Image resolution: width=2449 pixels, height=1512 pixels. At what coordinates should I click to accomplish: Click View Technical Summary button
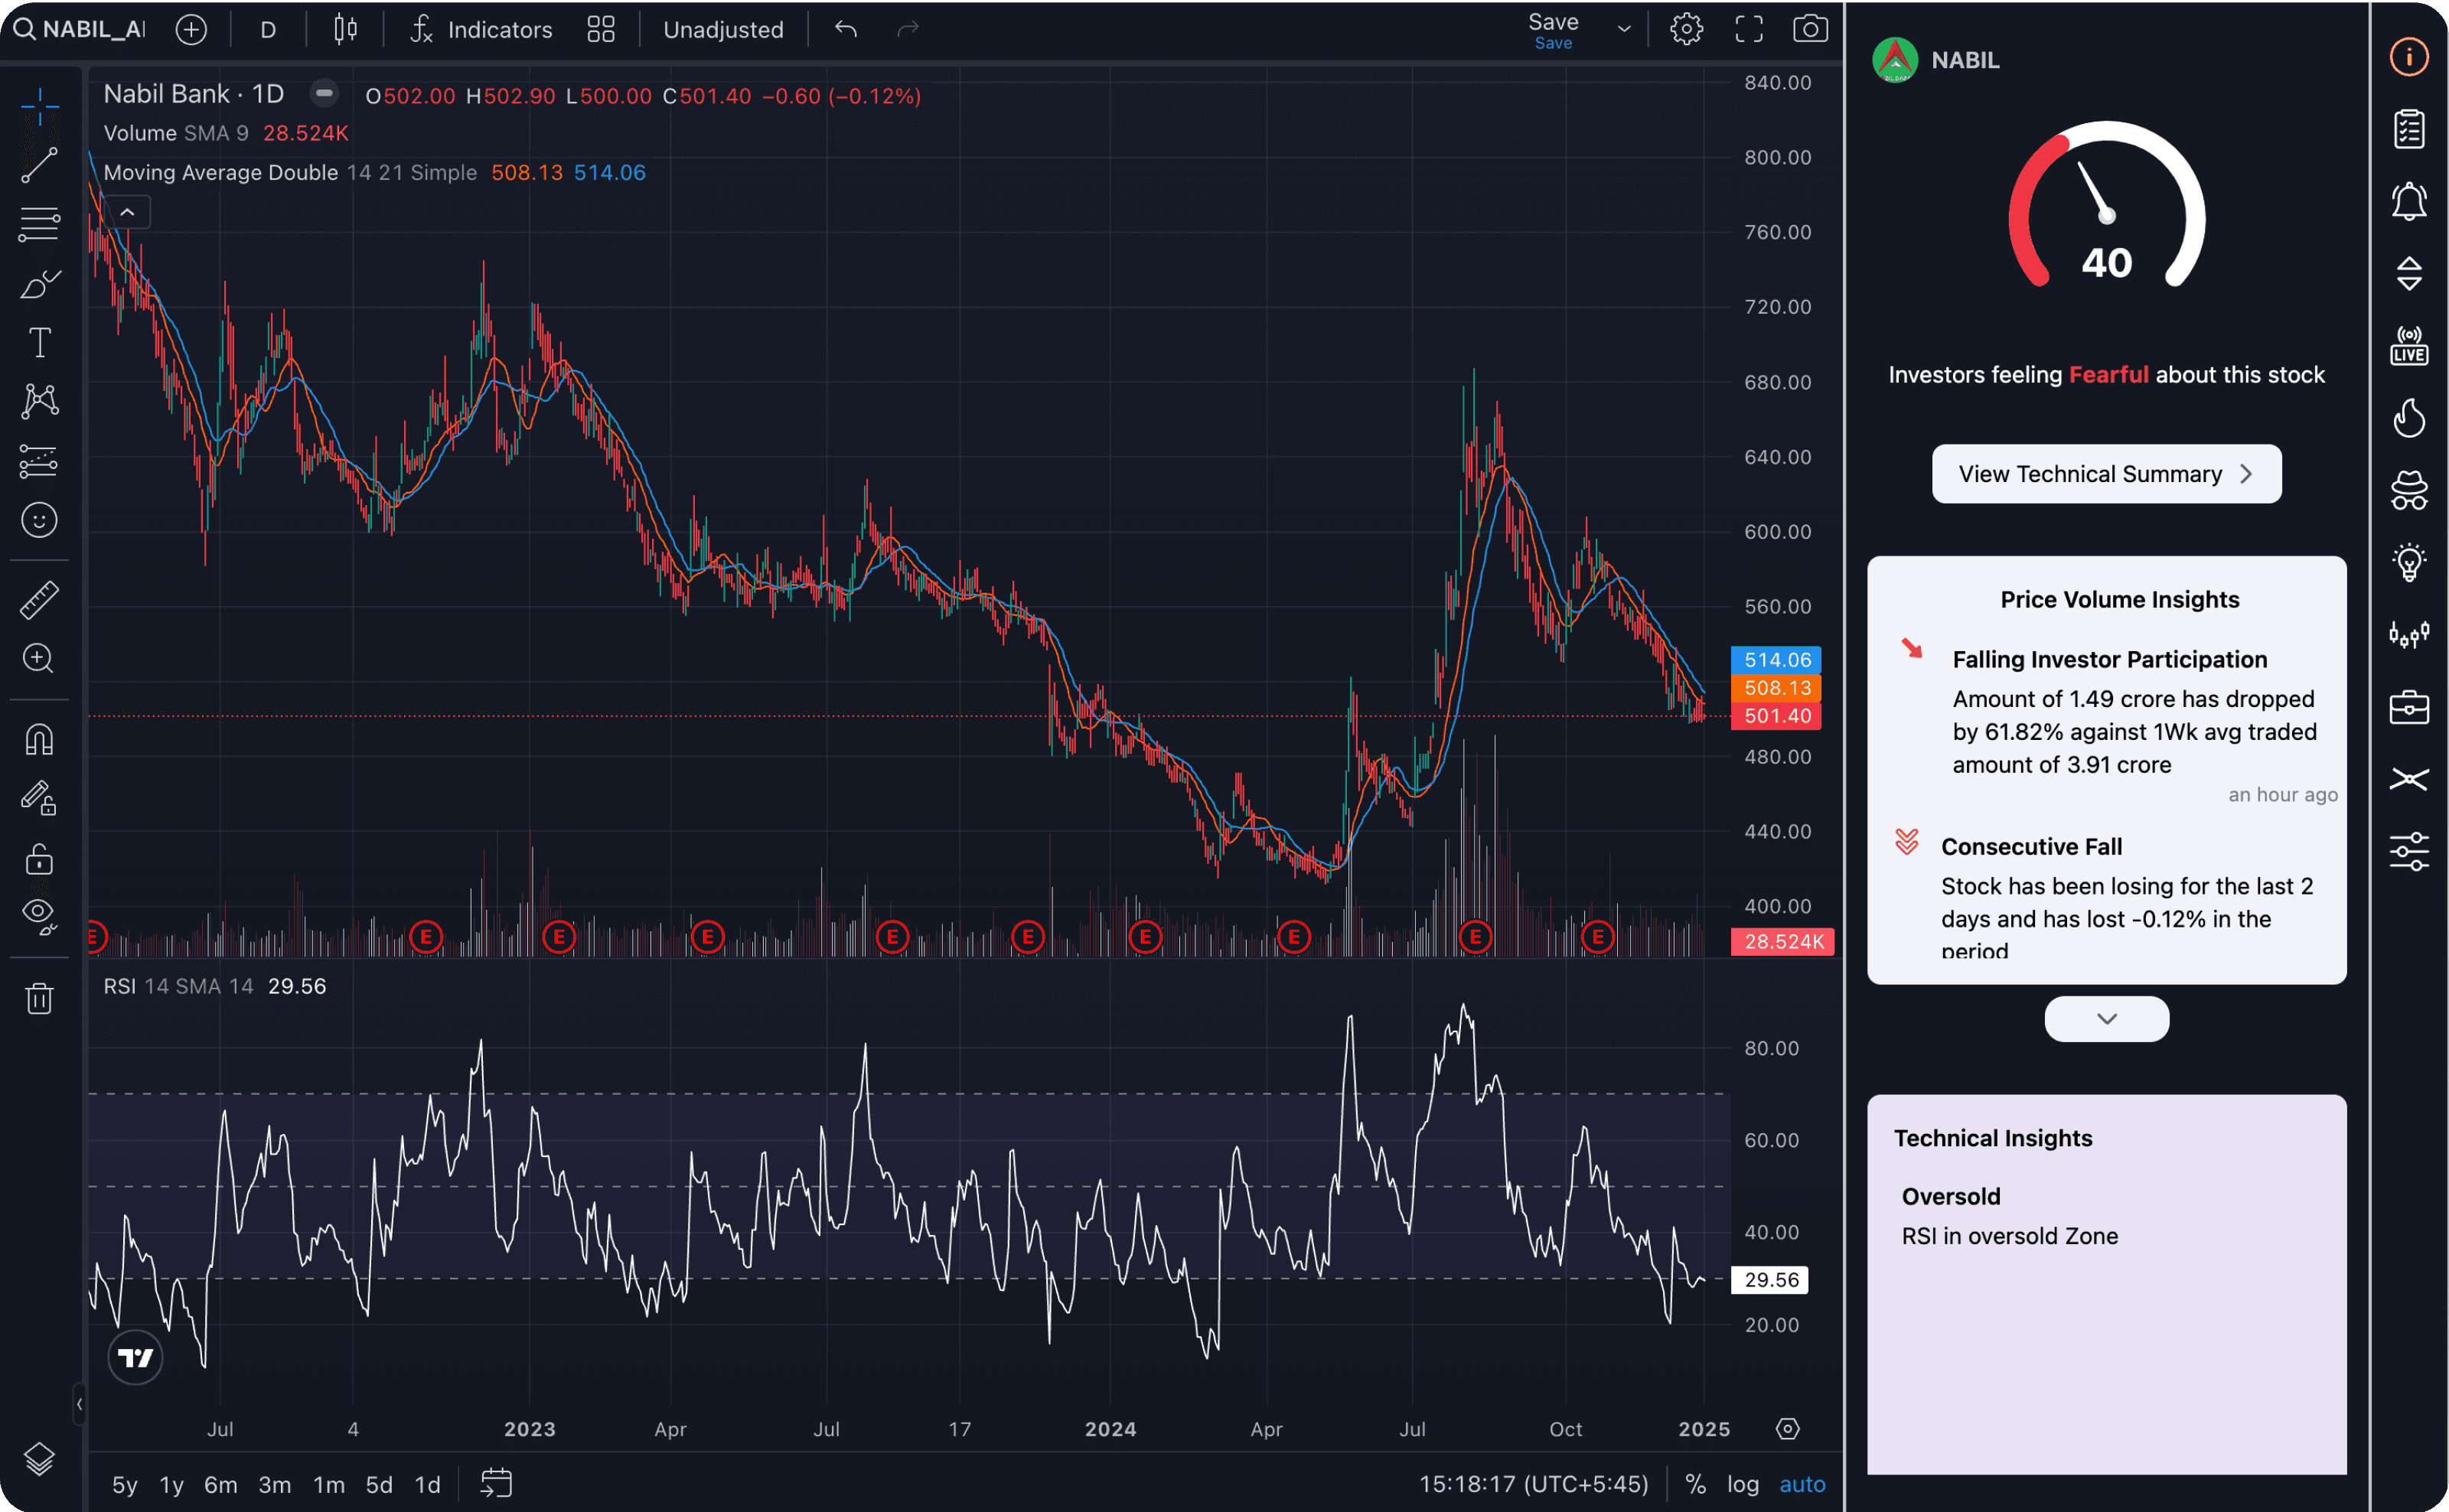pyautogui.click(x=2106, y=474)
